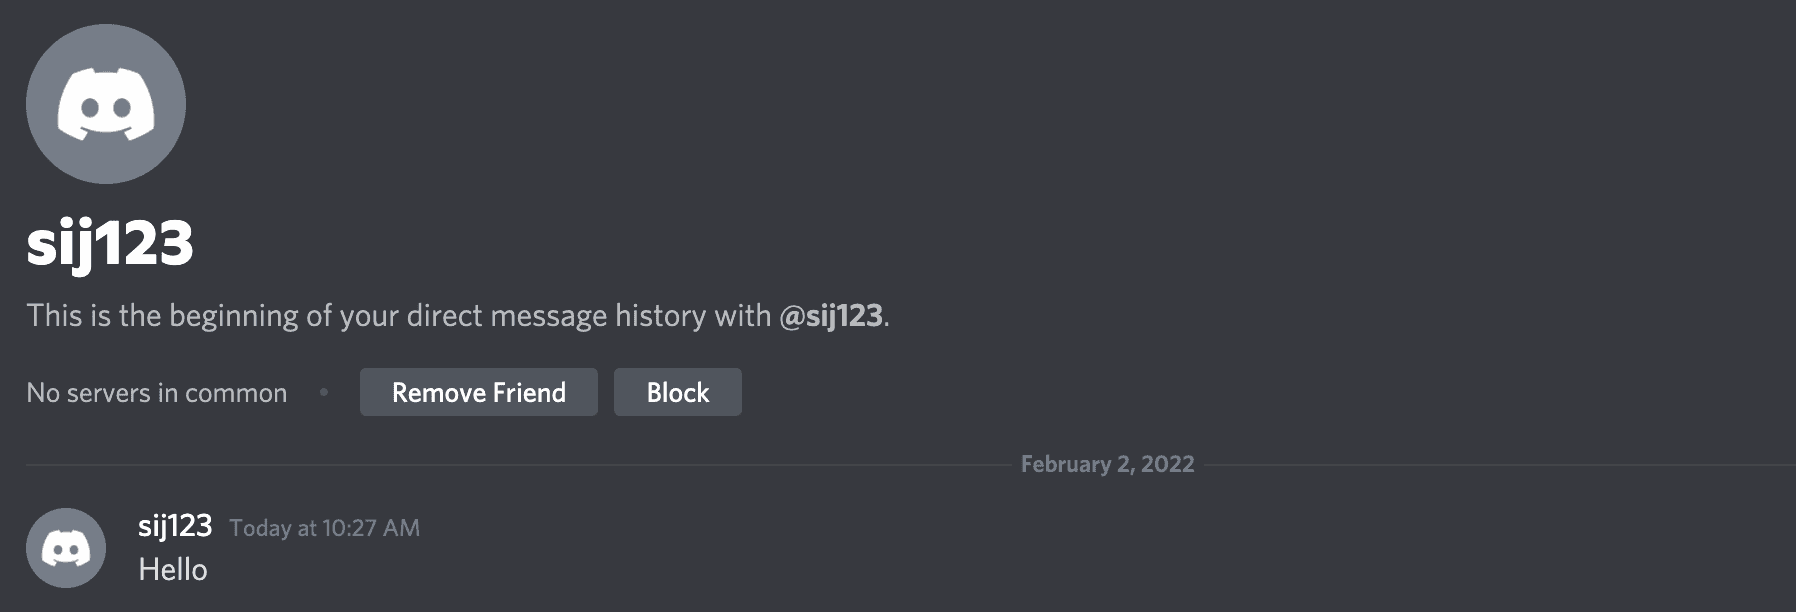The height and width of the screenshot is (612, 1796).
Task: Open the @sij123 mention link
Action: [x=831, y=316]
